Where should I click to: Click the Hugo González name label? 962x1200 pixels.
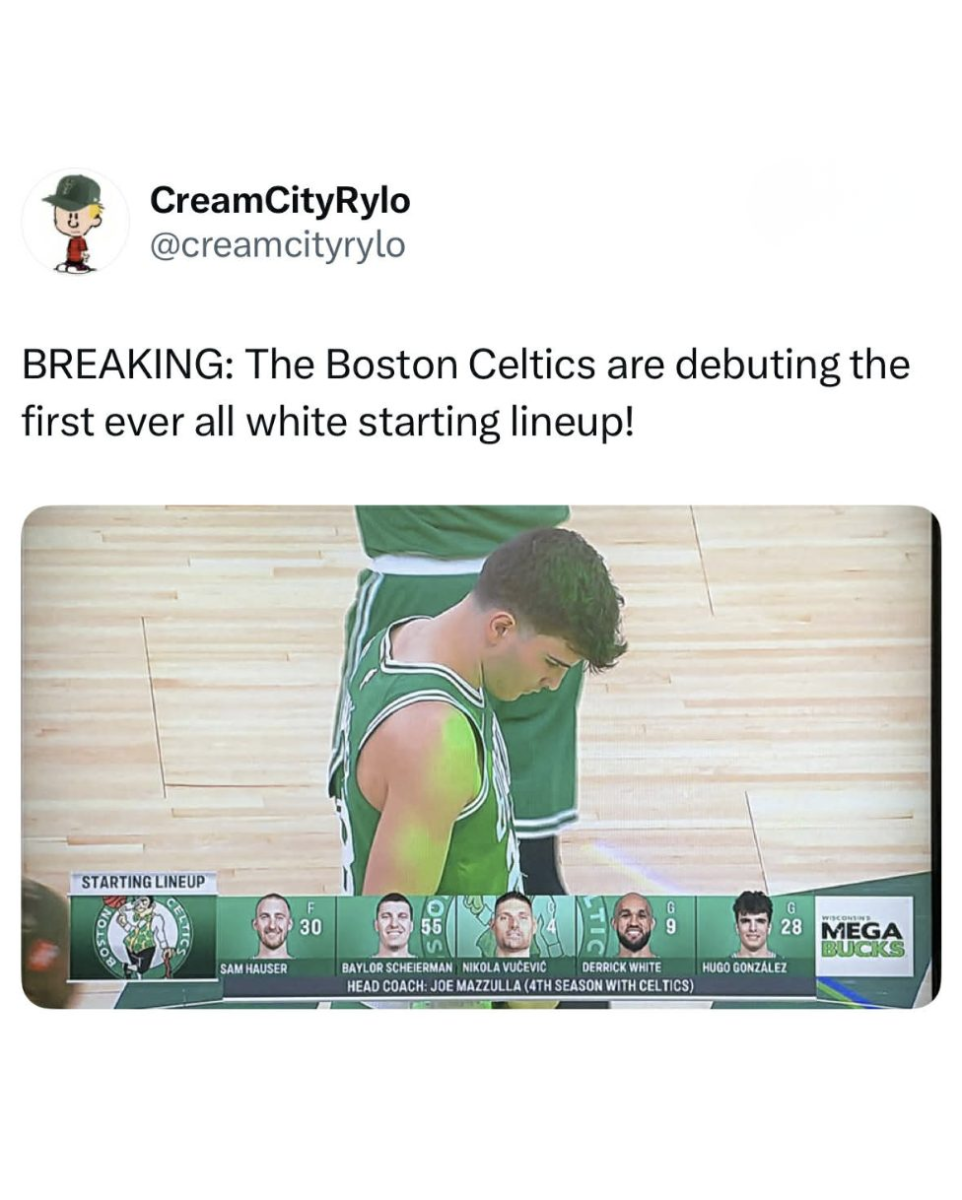tap(744, 969)
